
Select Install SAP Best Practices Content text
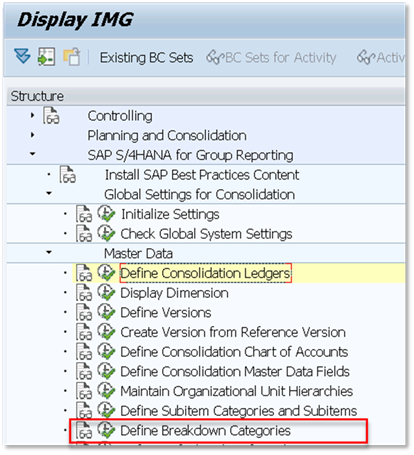coord(202,175)
